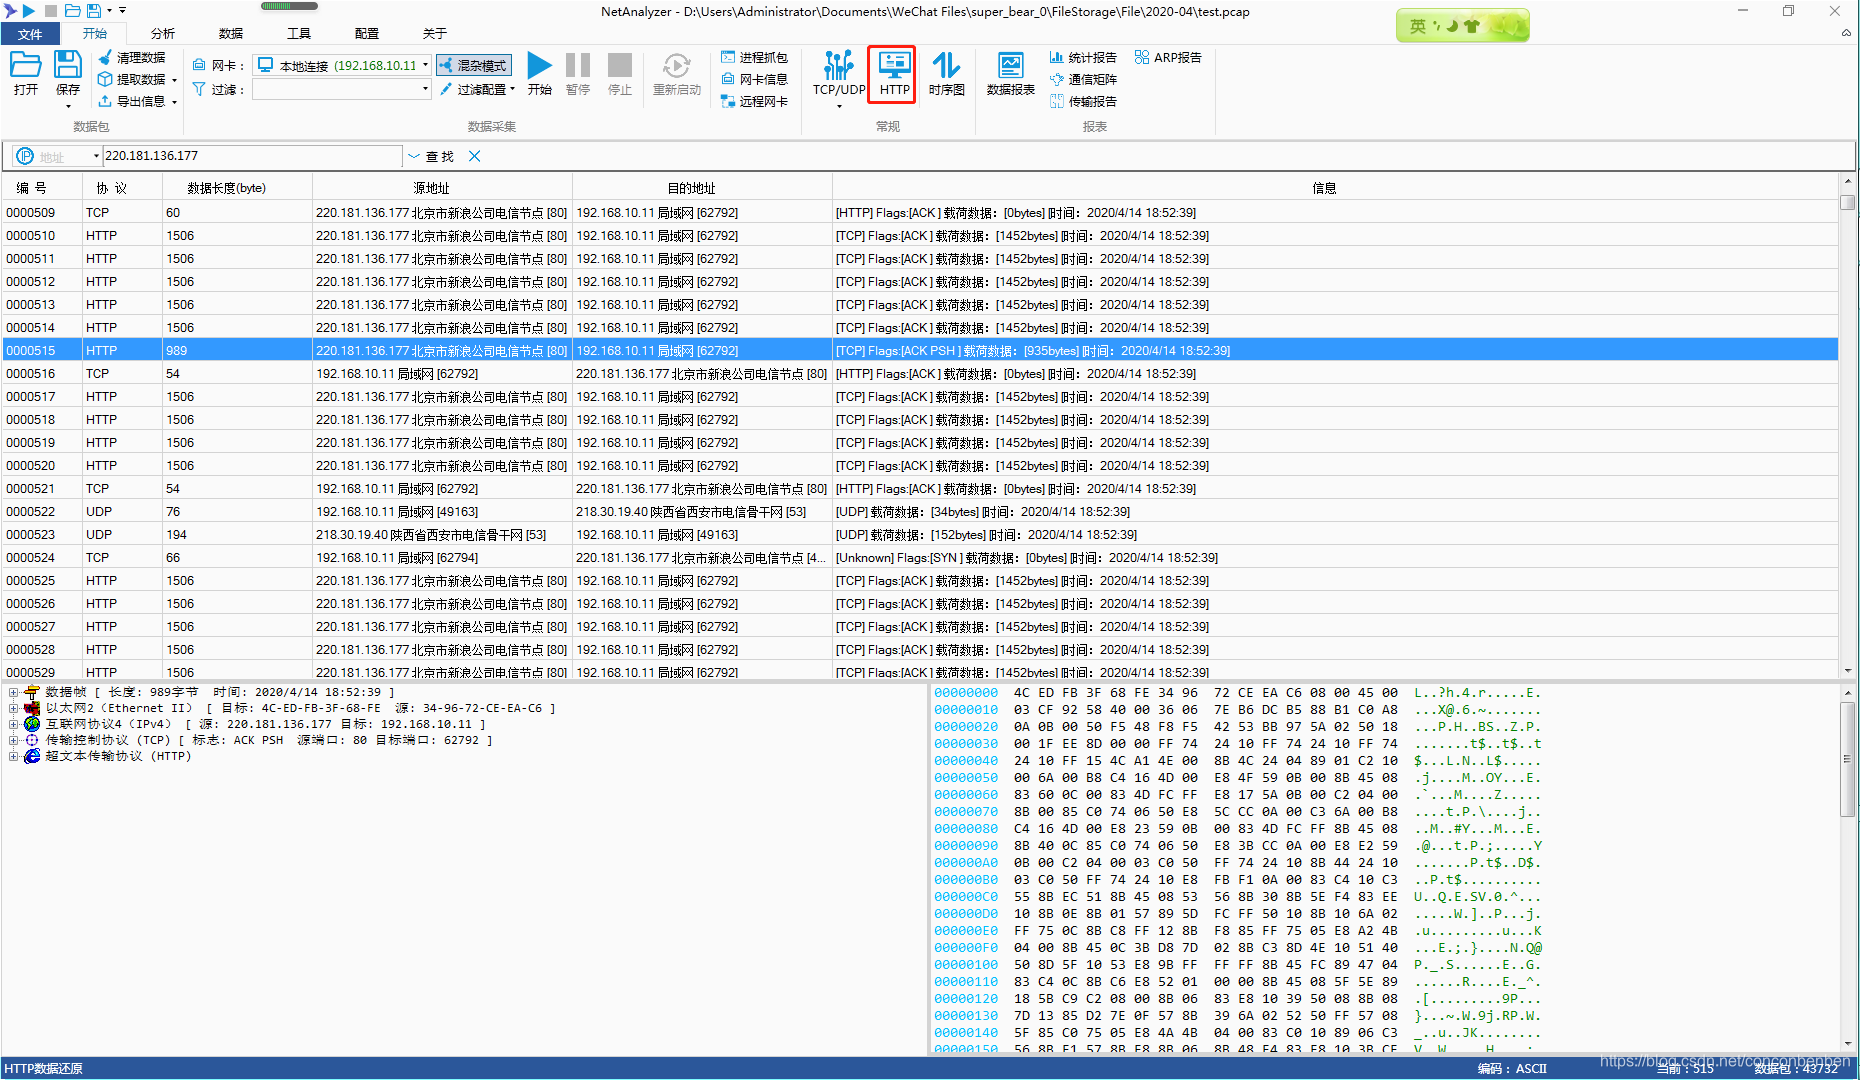
Task: Open the 通信矩阵 communication matrix
Action: pyautogui.click(x=1085, y=79)
